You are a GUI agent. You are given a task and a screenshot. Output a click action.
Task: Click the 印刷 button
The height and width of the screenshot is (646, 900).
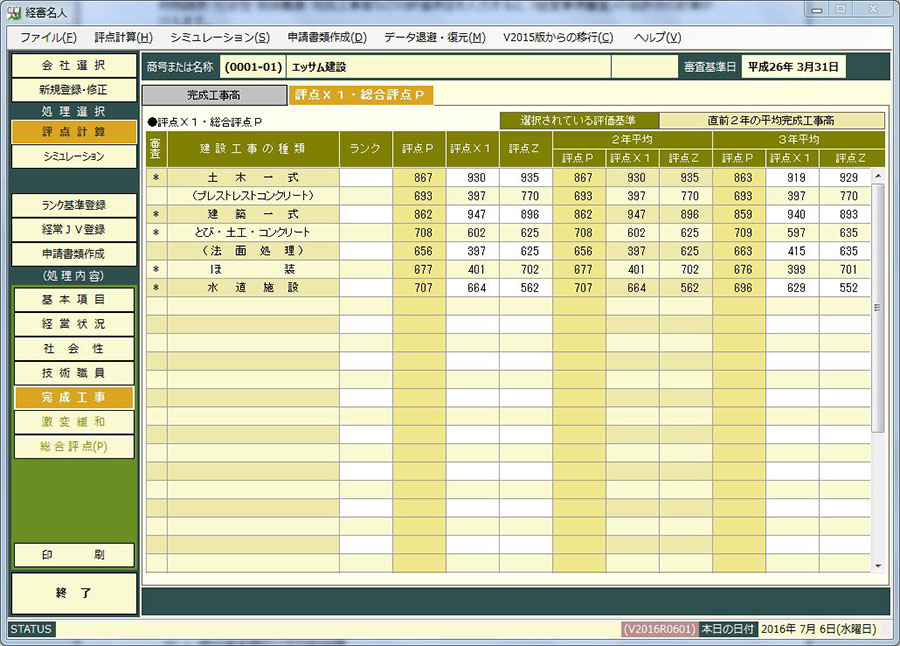tap(74, 555)
